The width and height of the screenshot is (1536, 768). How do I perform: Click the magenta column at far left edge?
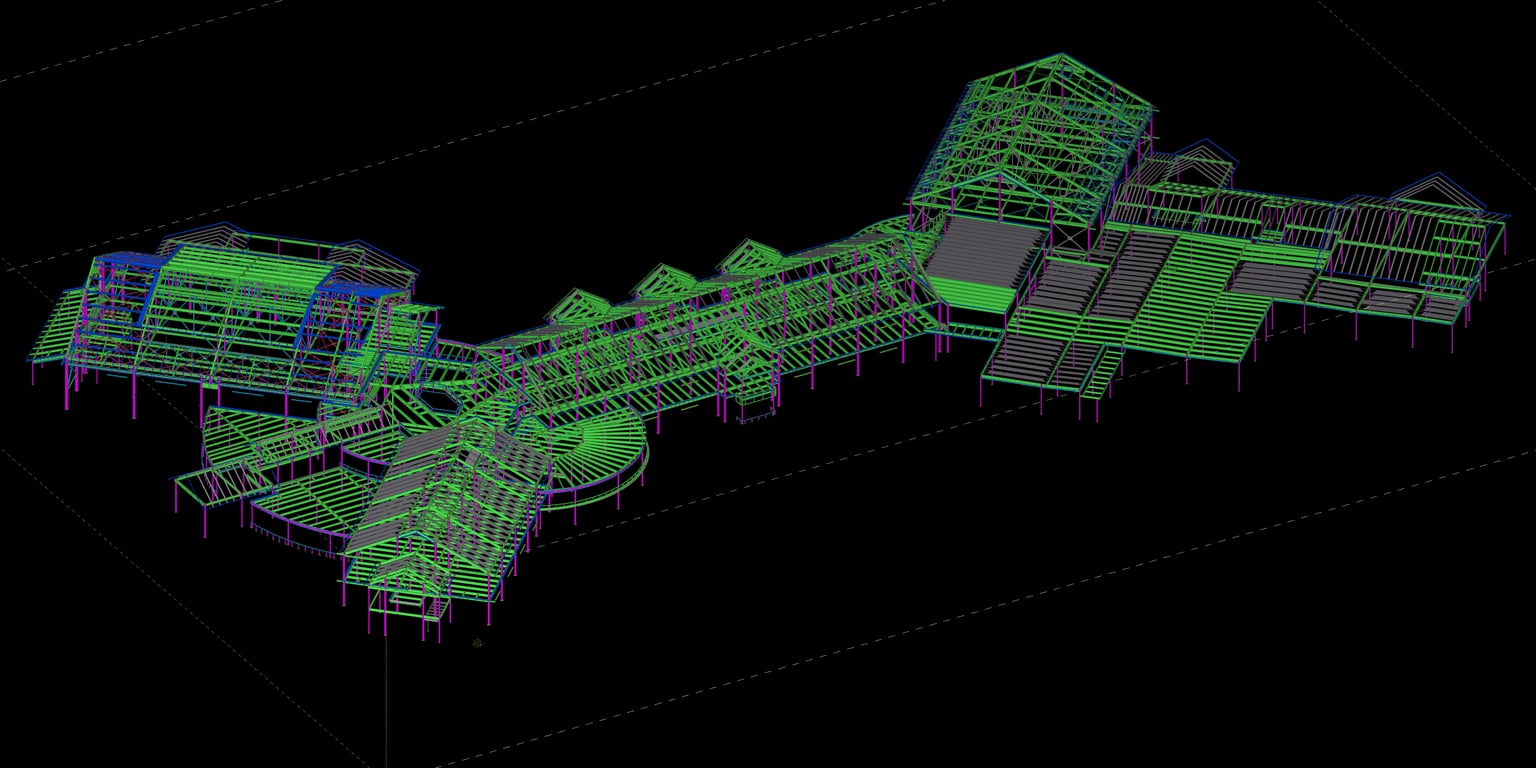tap(35, 372)
